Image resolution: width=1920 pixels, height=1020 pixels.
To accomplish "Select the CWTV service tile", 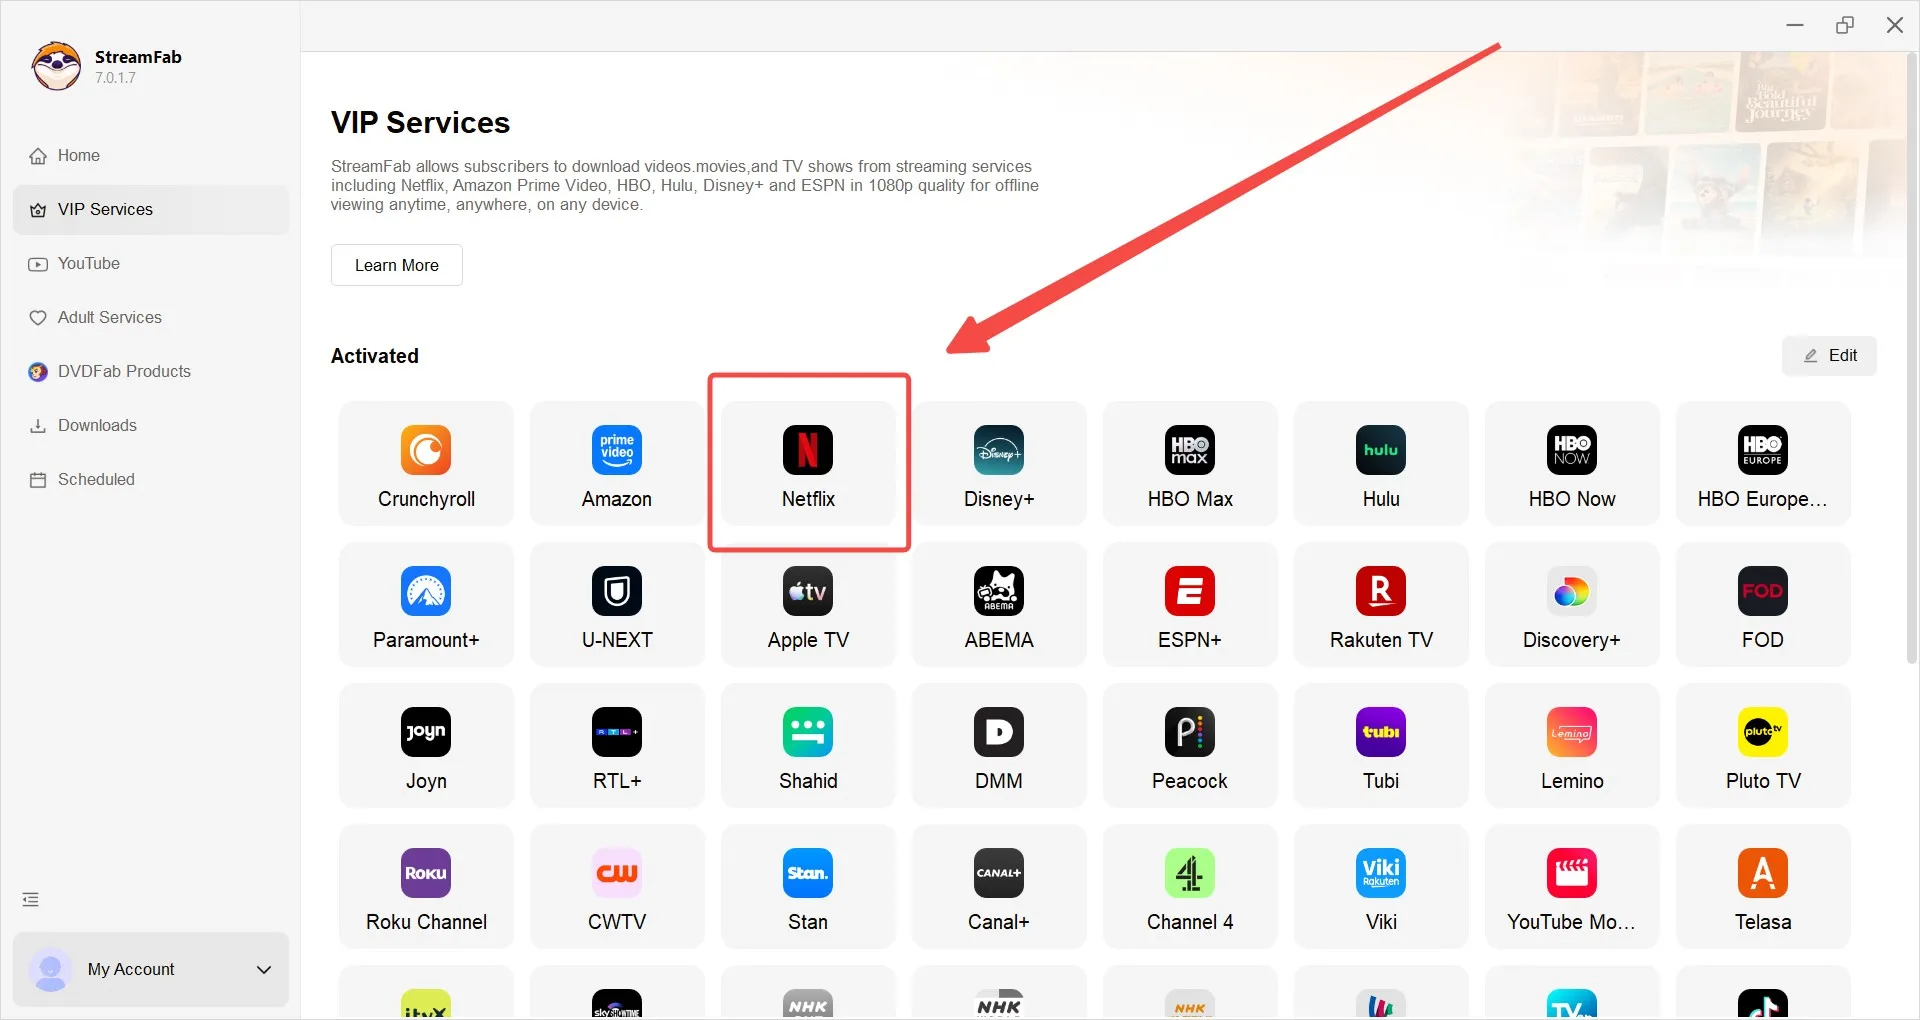I will coord(617,887).
